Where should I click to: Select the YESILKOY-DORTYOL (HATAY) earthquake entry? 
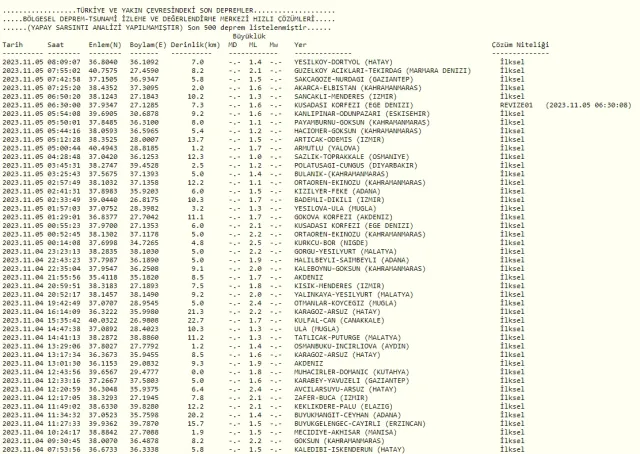(x=338, y=61)
